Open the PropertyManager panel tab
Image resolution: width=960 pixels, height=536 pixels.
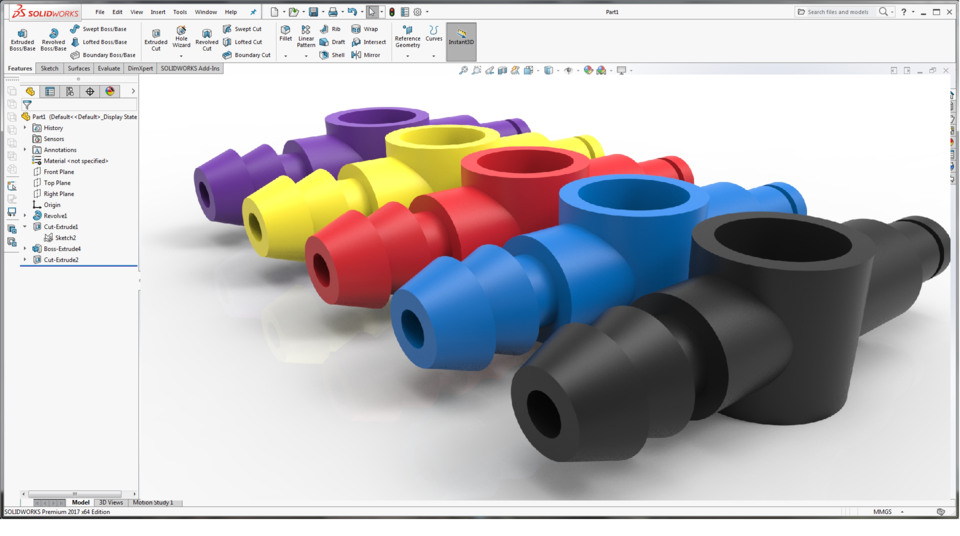click(50, 91)
